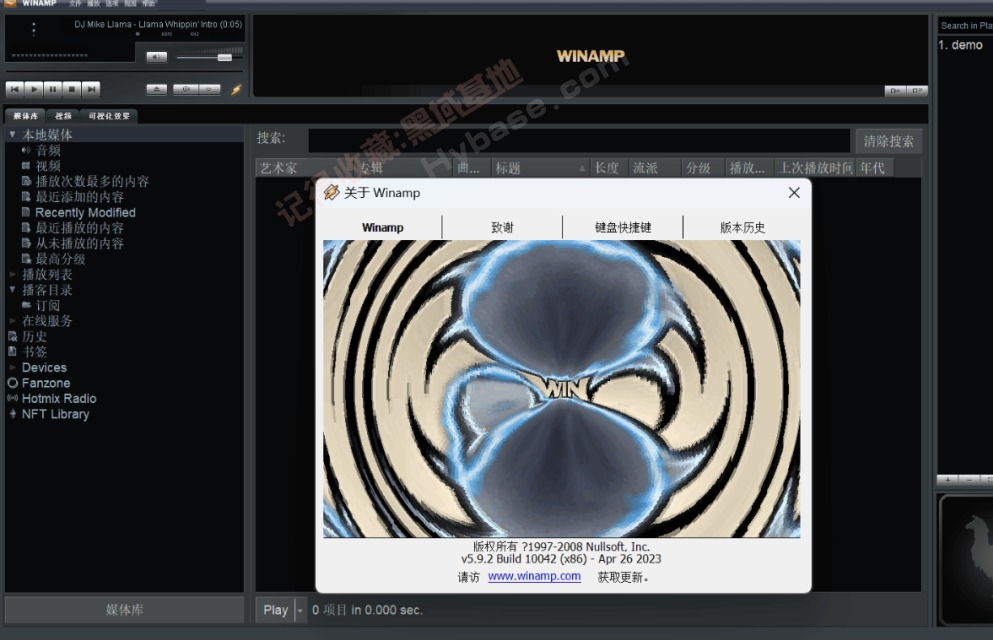Viewport: 993px width, 640px height.
Task: Click the Eject open-file button
Action: pyautogui.click(x=157, y=89)
